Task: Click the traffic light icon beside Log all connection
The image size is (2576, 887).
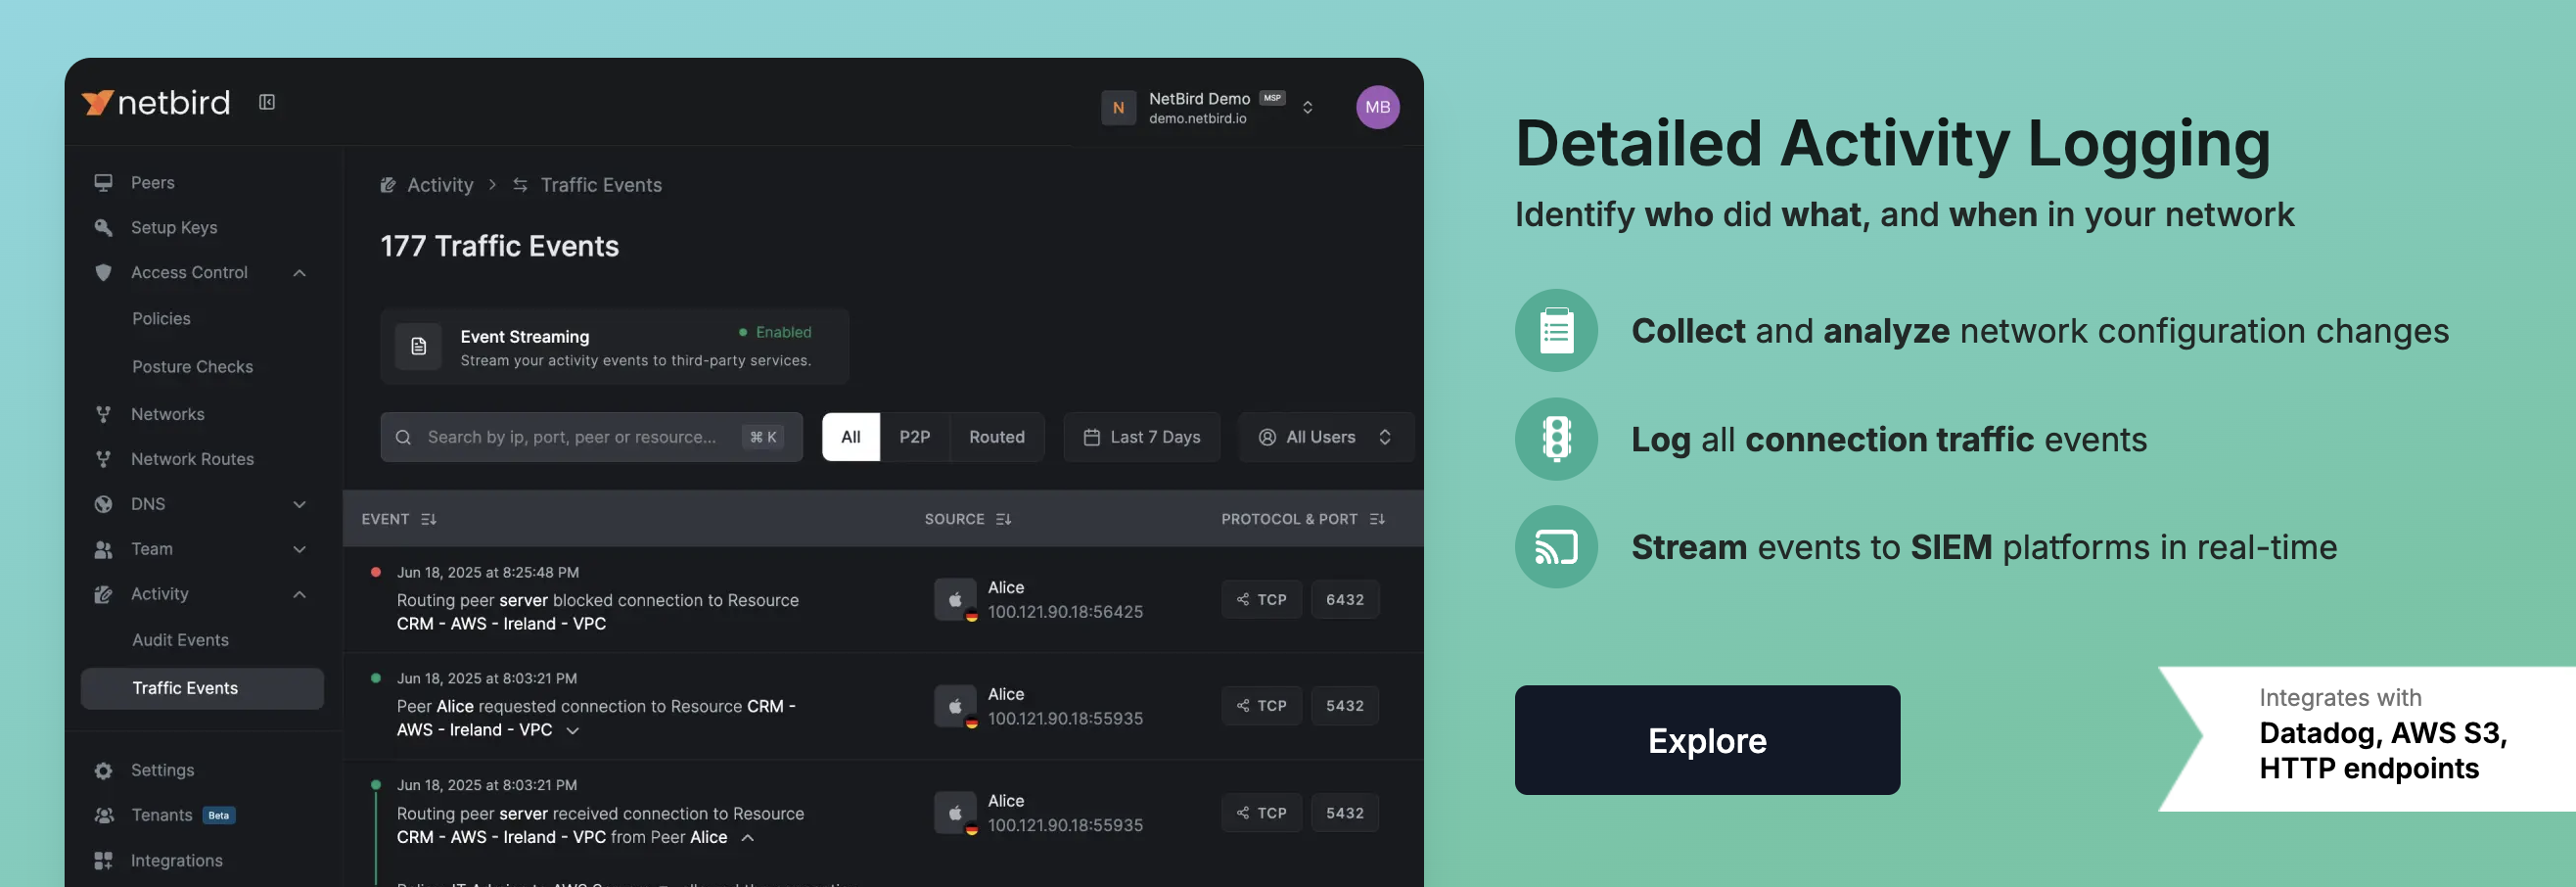Action: point(1556,439)
